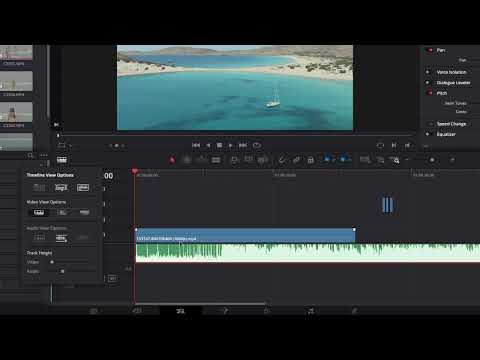
Task: Click the Mark Out icon
Action: [x=407, y=145]
